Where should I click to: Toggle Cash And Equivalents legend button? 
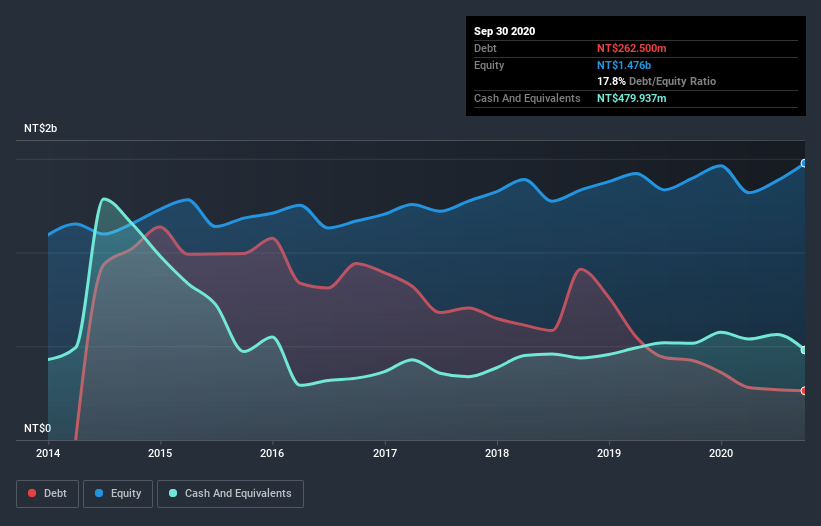[x=230, y=494]
